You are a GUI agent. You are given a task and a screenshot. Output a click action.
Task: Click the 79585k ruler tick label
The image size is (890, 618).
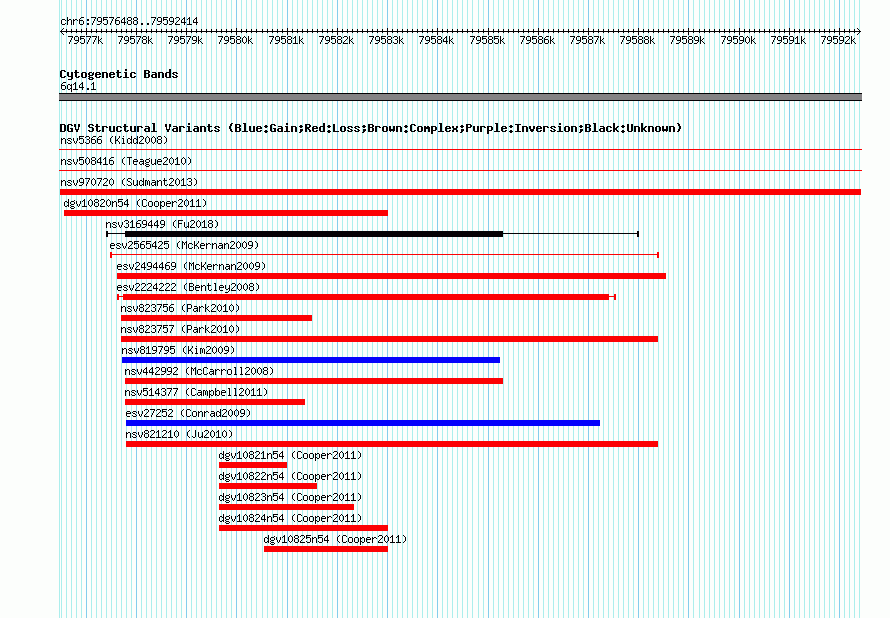point(487,40)
